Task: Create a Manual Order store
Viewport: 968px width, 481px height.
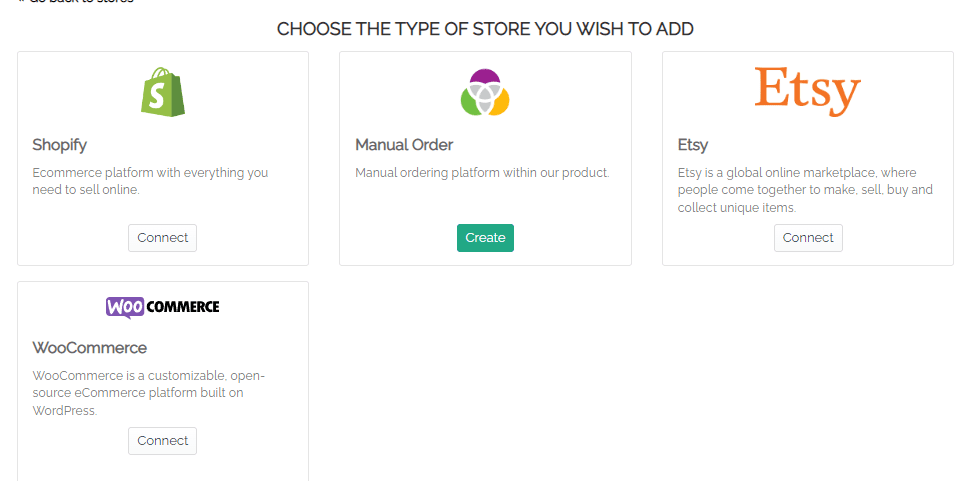Action: 485,238
